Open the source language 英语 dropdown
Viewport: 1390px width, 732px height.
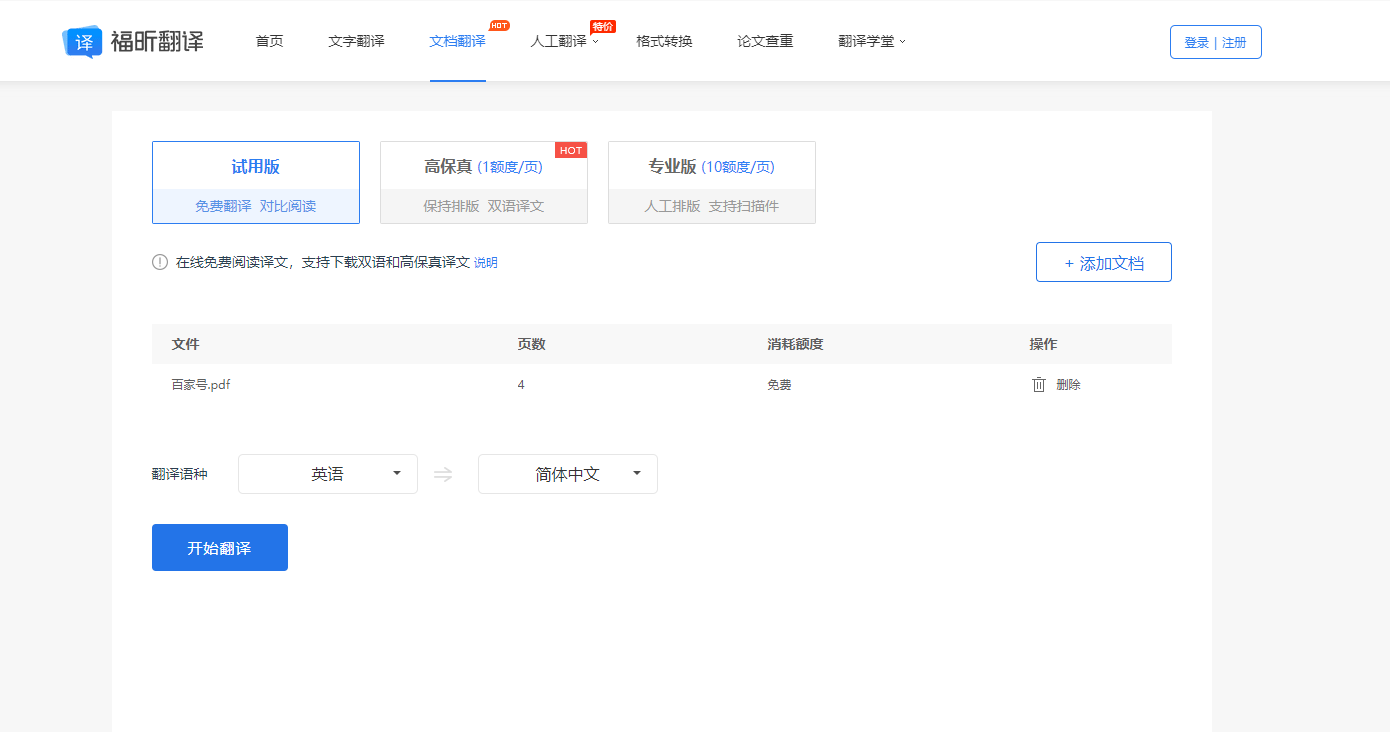tap(328, 474)
